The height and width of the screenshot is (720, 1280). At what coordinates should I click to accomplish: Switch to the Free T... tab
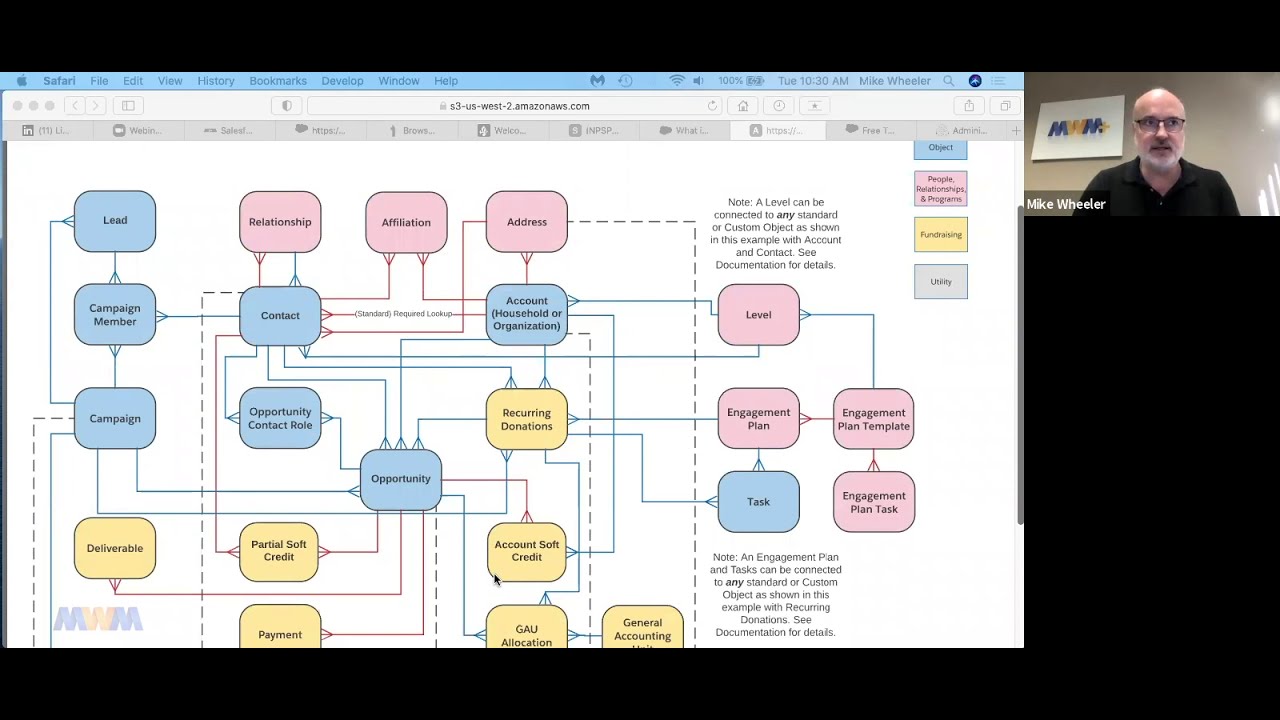point(870,131)
